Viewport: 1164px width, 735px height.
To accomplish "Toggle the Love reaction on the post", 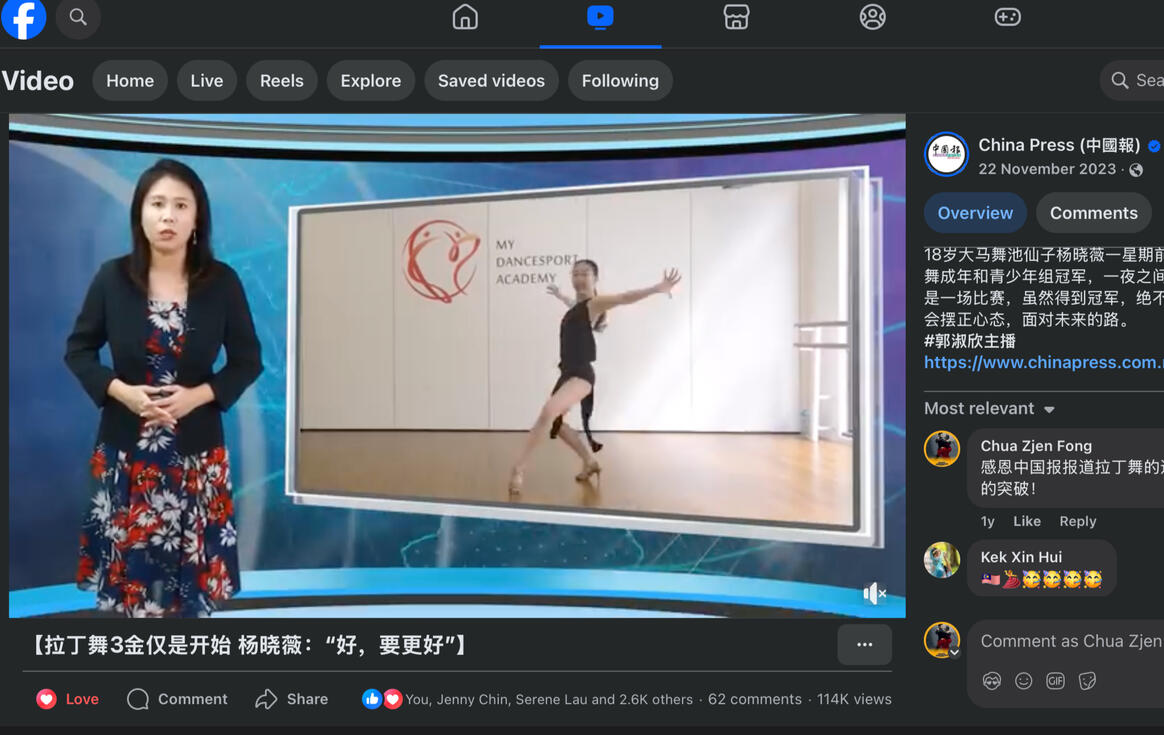I will click(66, 699).
